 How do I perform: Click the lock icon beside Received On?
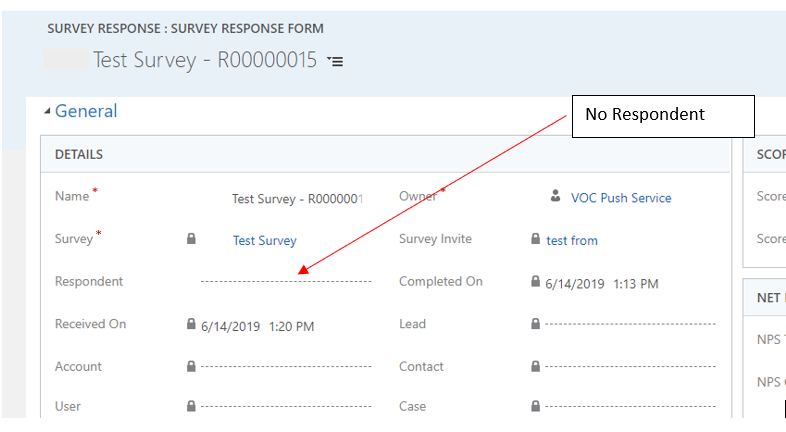[x=192, y=324]
